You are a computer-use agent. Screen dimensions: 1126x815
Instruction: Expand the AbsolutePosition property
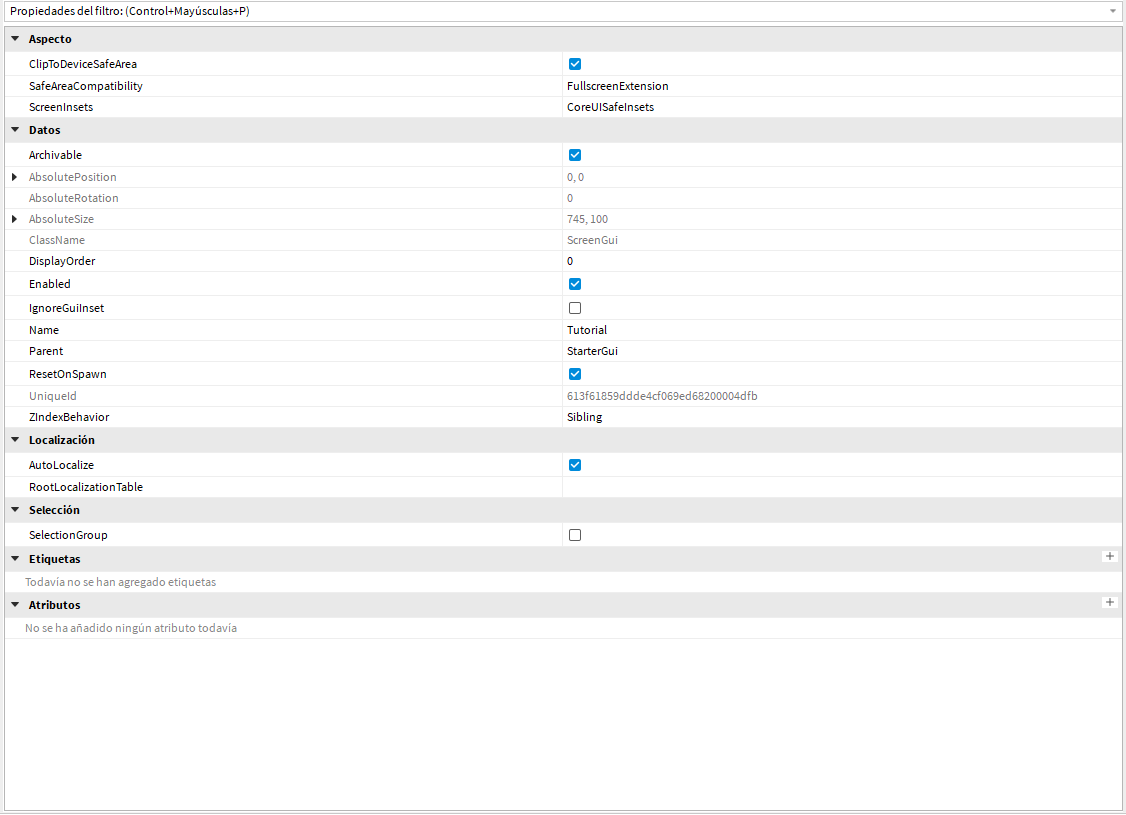pos(14,176)
